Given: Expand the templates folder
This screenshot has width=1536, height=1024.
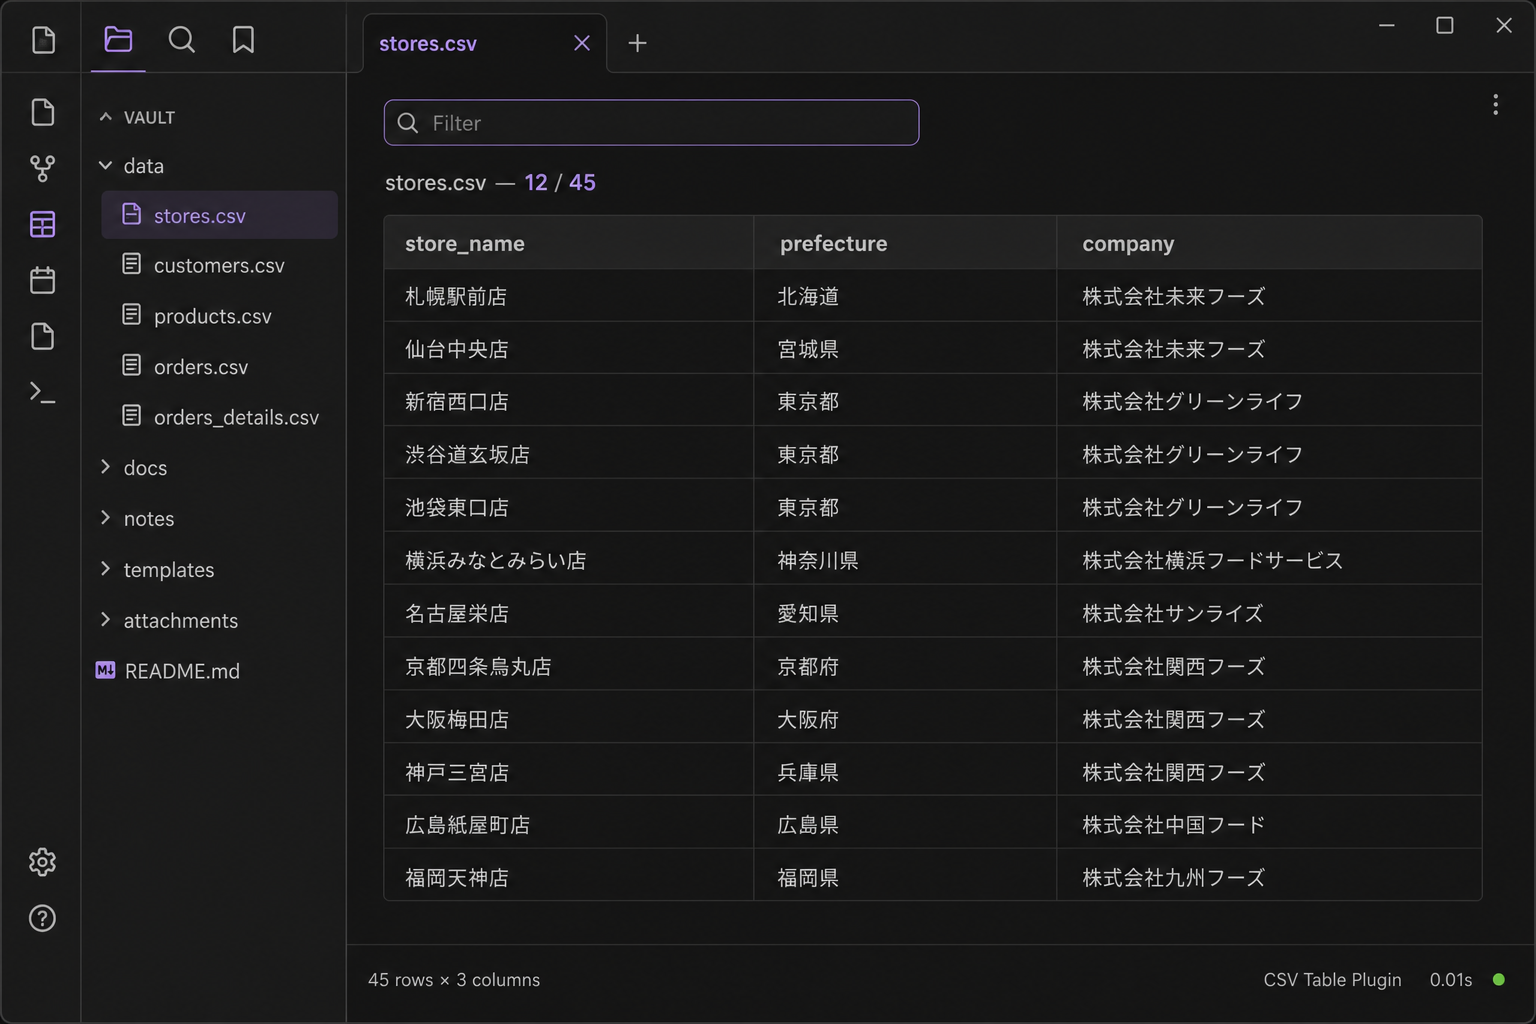Looking at the screenshot, I should click(105, 568).
